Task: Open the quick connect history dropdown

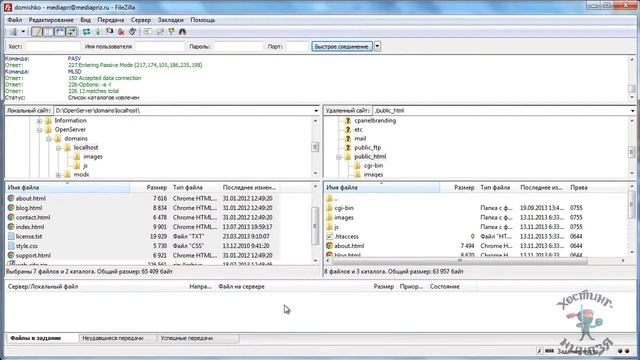Action: 378,47
